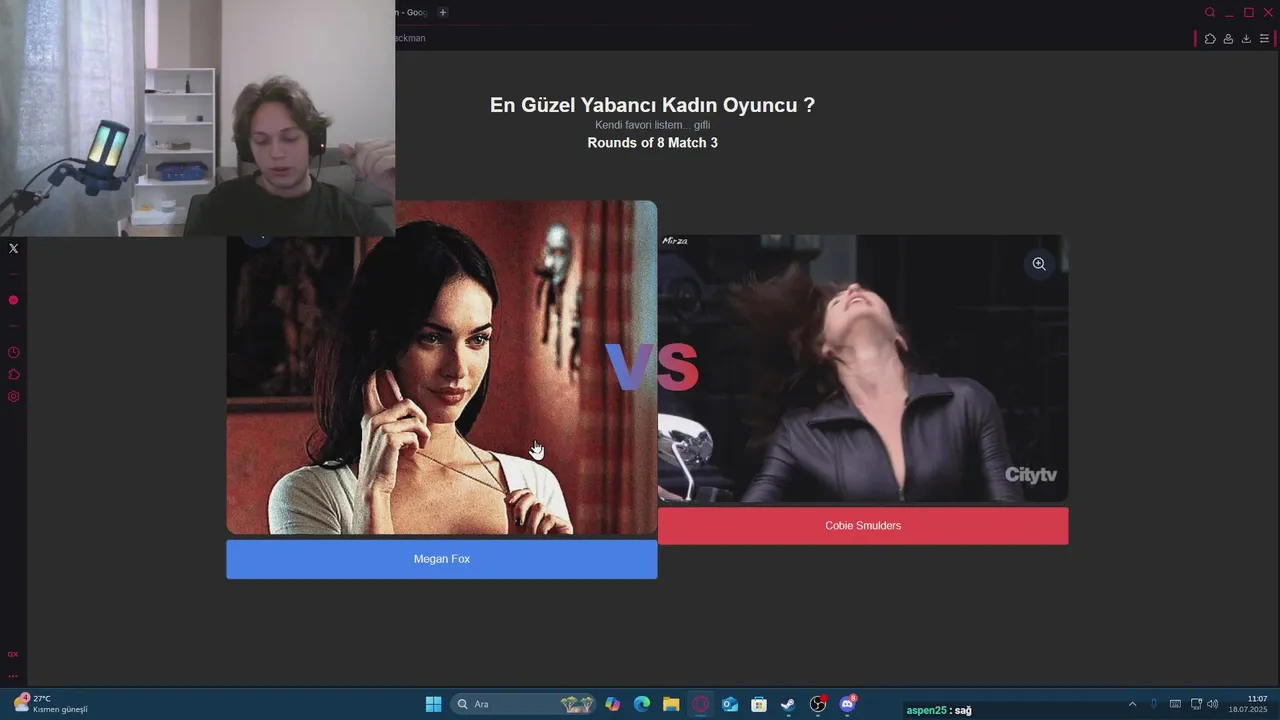Viewport: 1280px width, 720px height.
Task: Click the 'En Güzel Yabancı Kadın Oyuncu ?' title
Action: (x=652, y=105)
